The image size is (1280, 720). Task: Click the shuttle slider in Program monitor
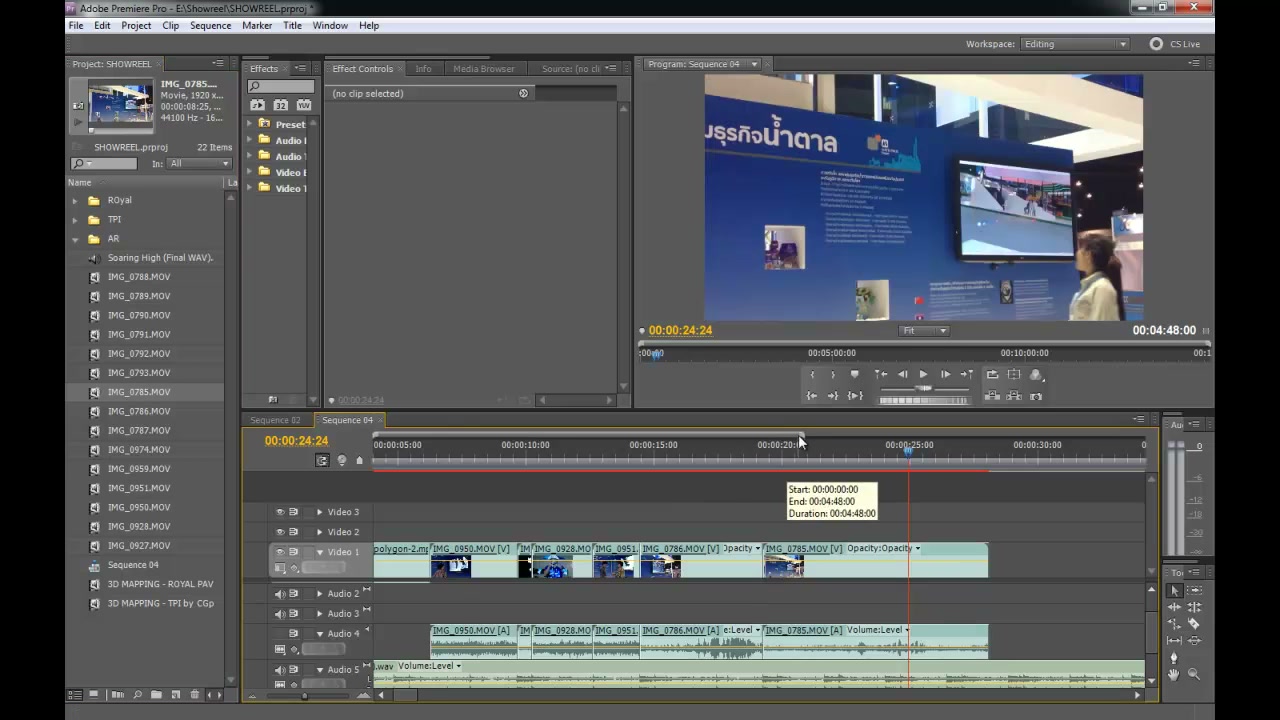pyautogui.click(x=924, y=388)
